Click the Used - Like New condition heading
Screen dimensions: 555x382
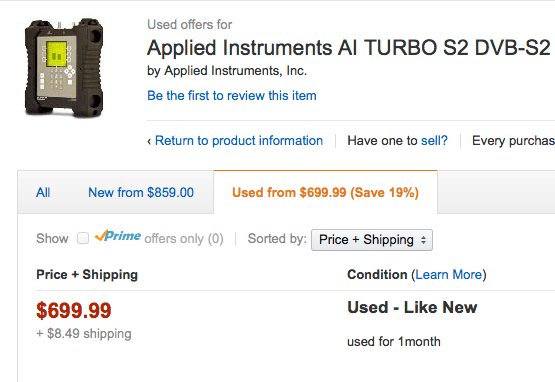(412, 307)
